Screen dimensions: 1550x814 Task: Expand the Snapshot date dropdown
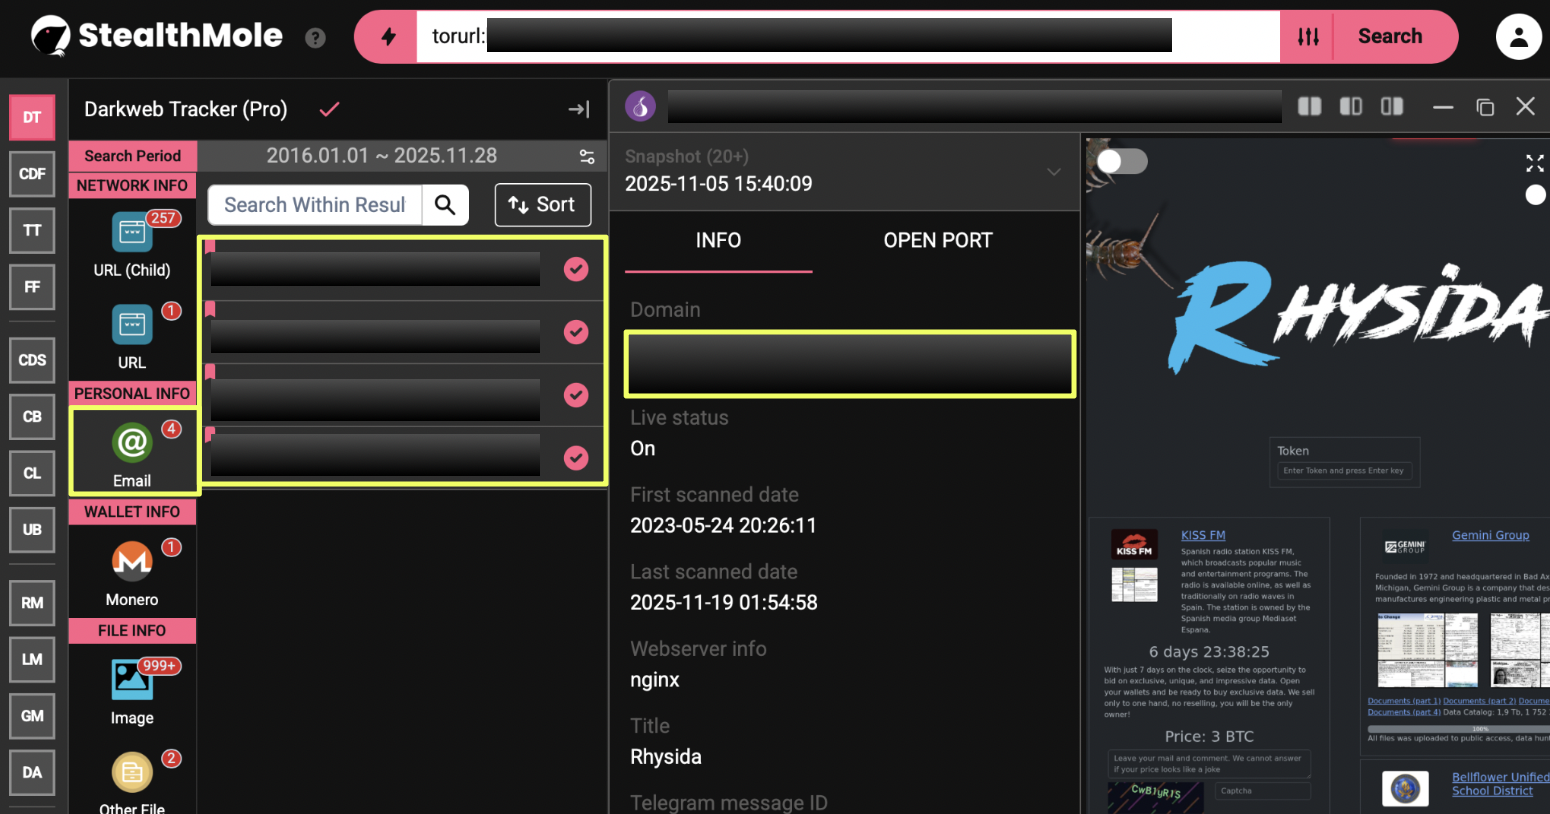coord(1053,172)
